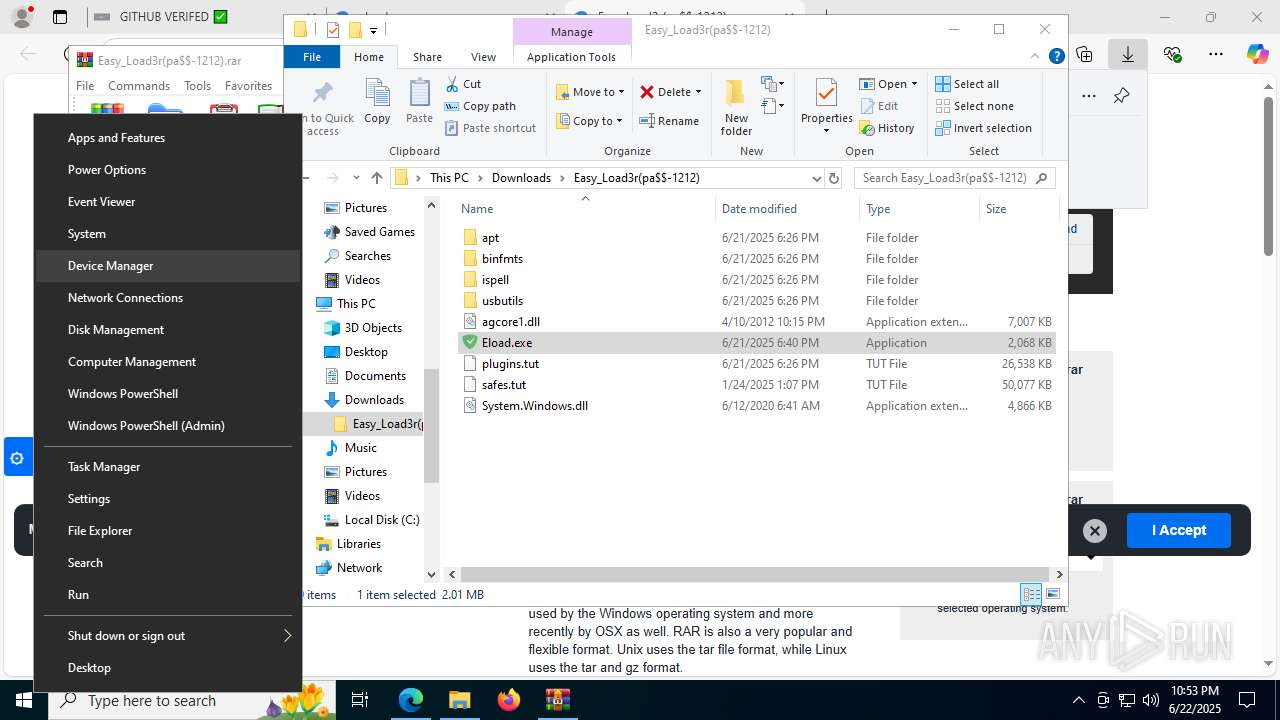Image resolution: width=1280 pixels, height=720 pixels.
Task: Click the navigation pane vertical scrollbar
Action: (432, 426)
